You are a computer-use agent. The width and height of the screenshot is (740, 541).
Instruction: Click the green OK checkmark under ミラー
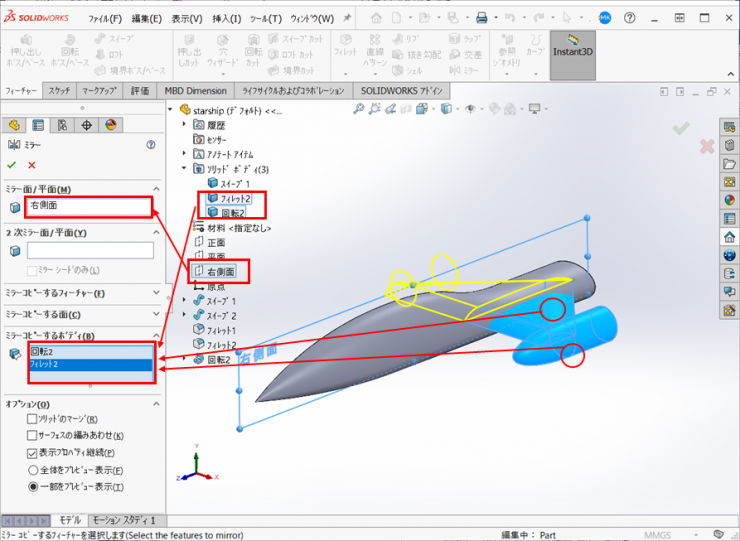pos(12,165)
